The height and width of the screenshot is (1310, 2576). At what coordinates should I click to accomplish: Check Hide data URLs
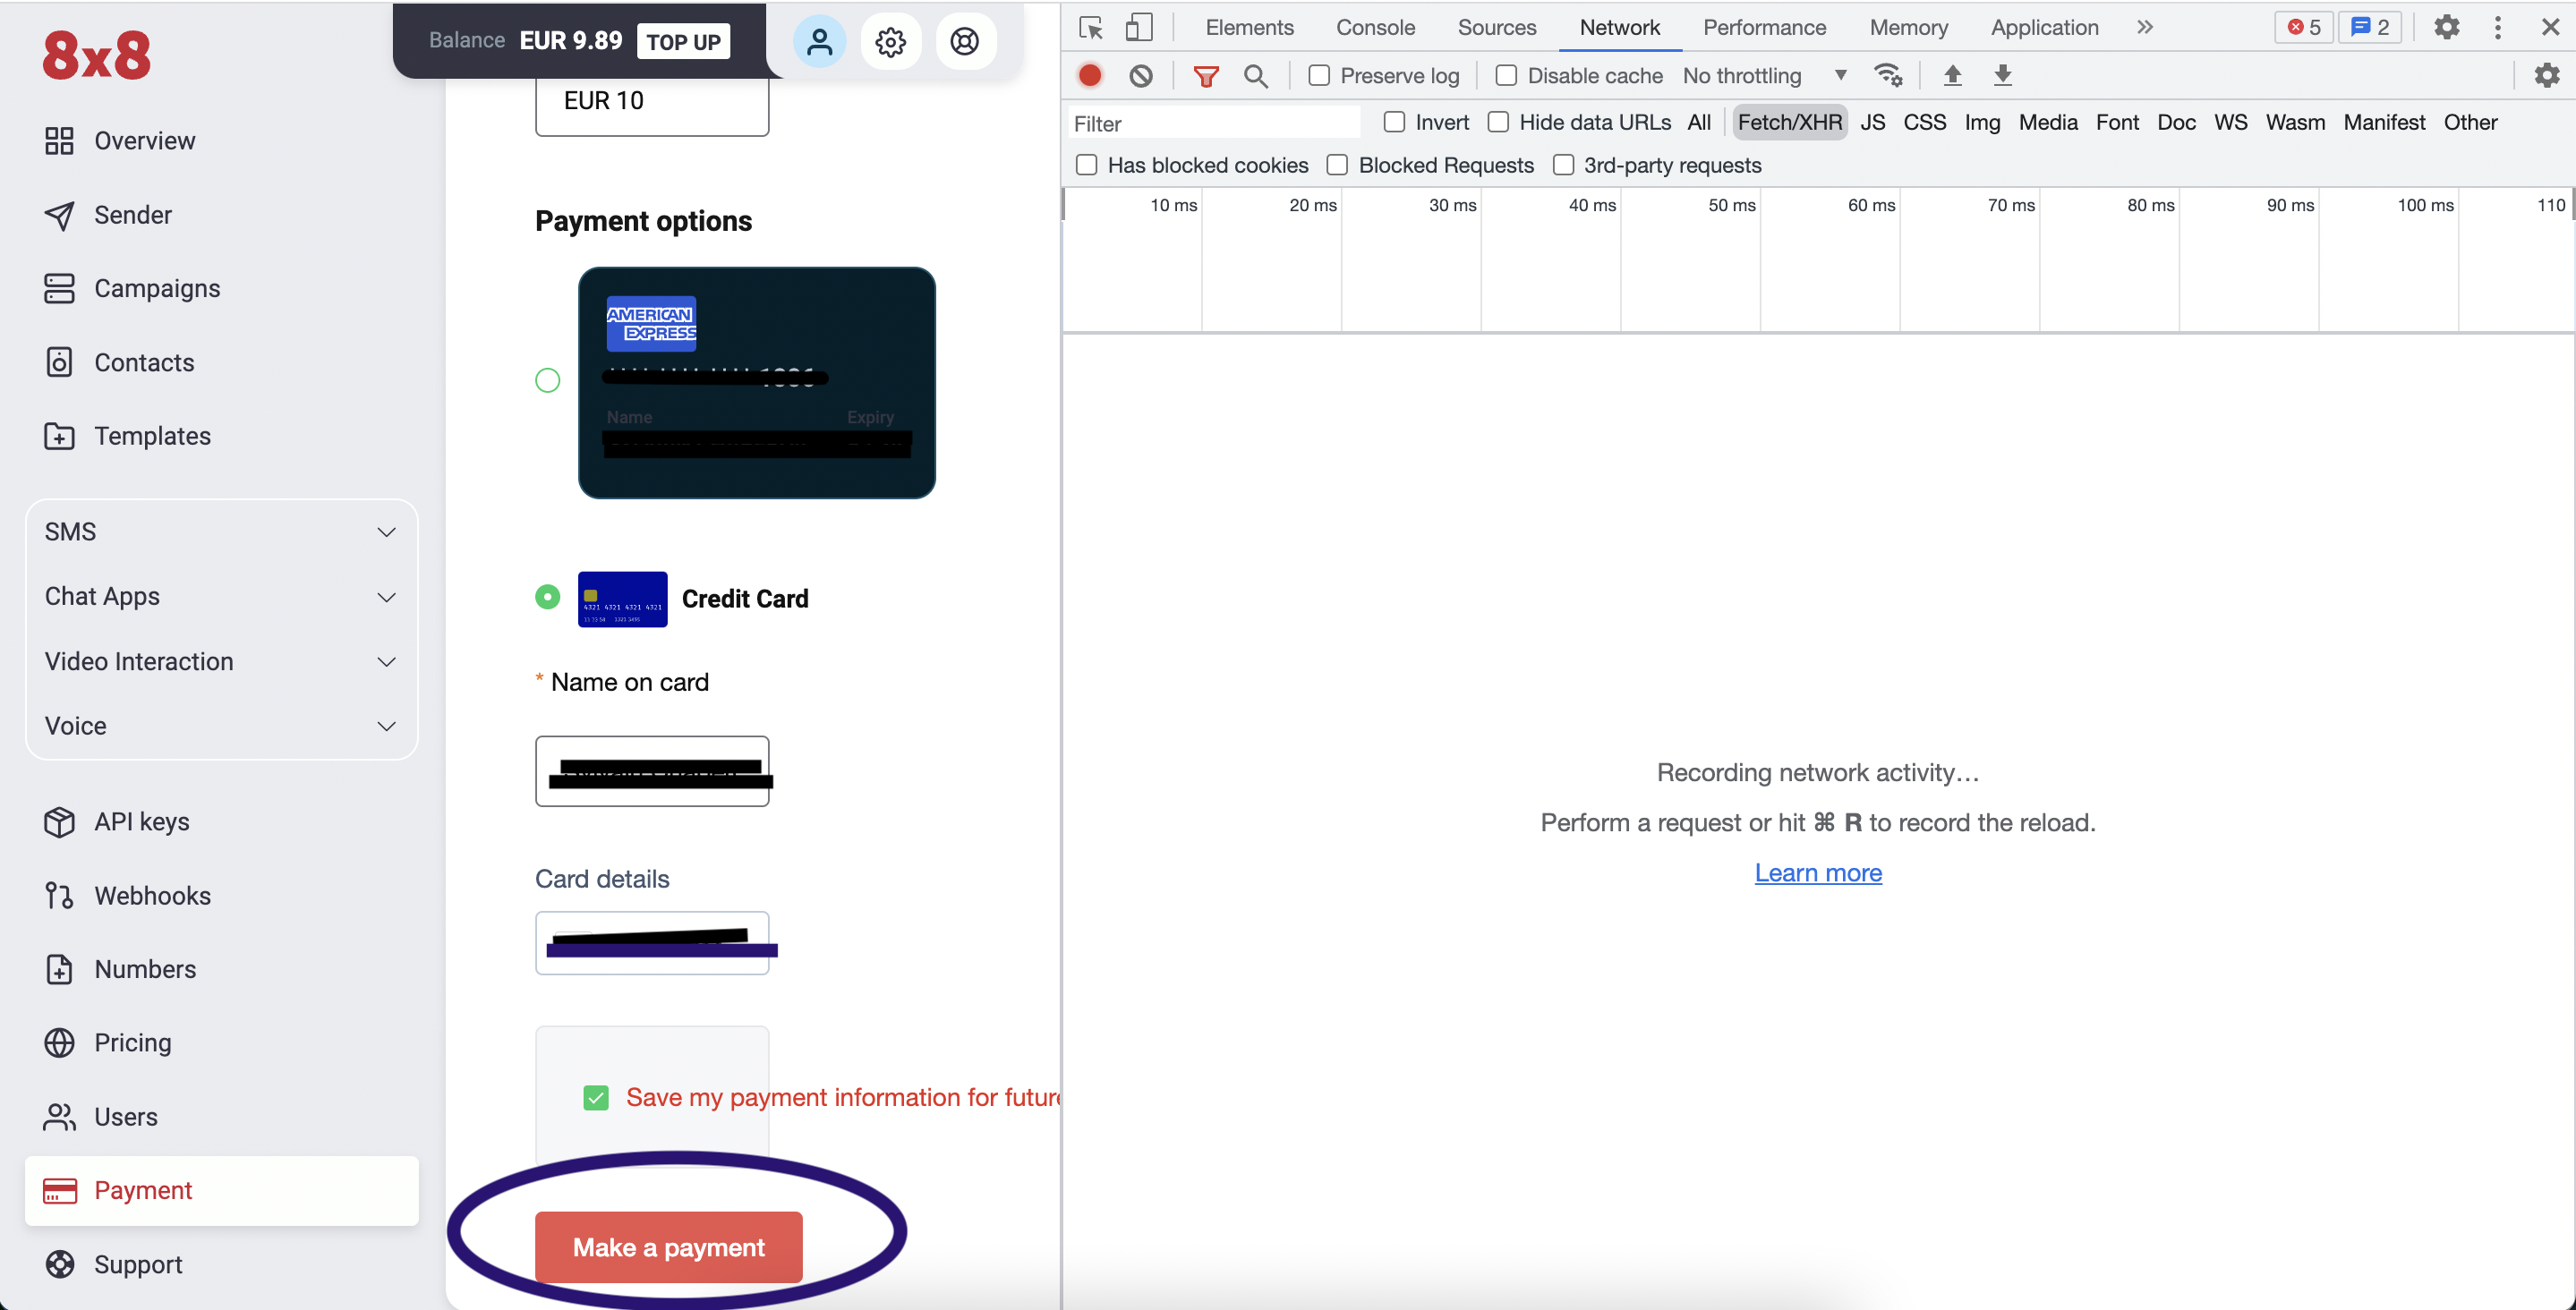click(1498, 122)
